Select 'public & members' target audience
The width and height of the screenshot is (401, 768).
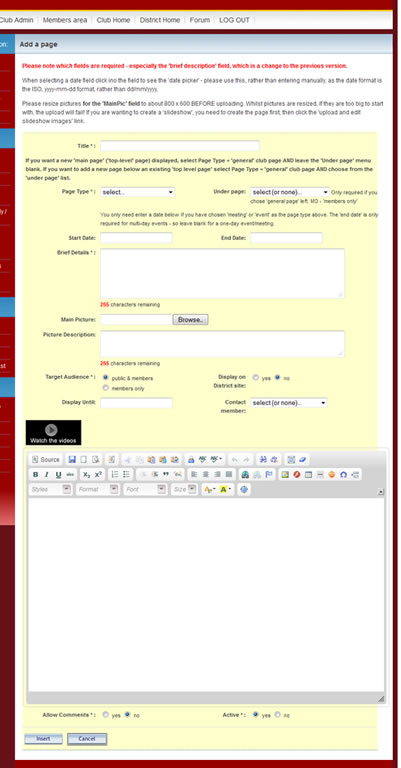105,378
